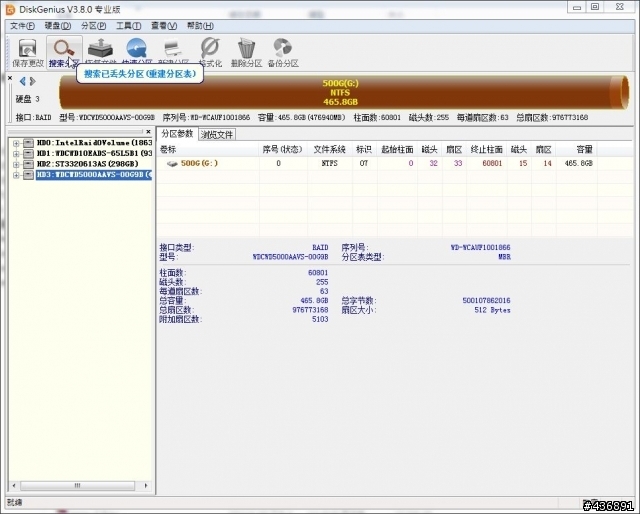The width and height of the screenshot is (640, 514).
Task: Click serial number WD-WCAUF1001866 in details
Action: point(480,247)
